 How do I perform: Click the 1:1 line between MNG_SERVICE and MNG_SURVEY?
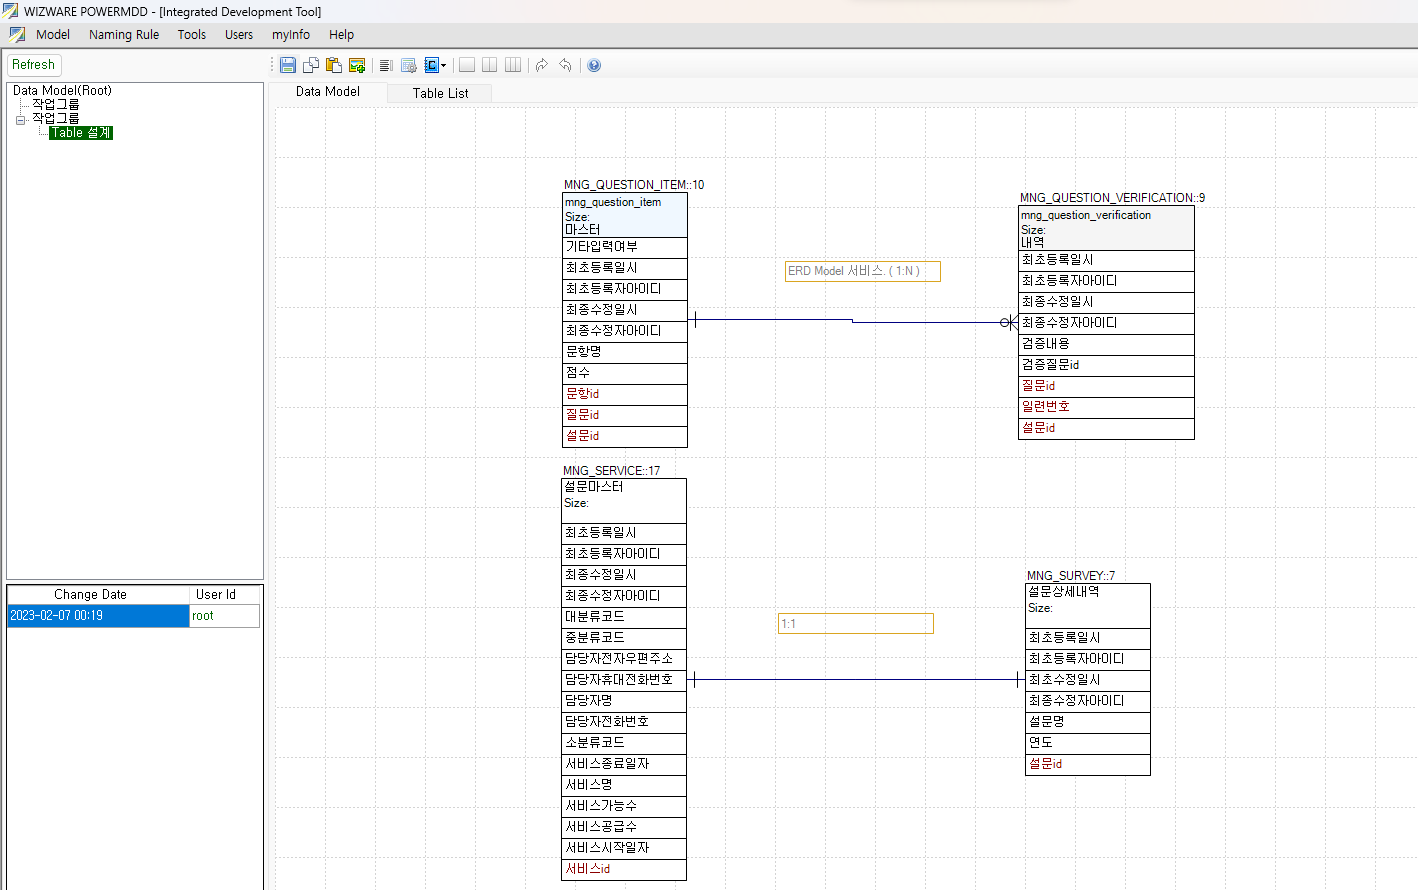855,680
